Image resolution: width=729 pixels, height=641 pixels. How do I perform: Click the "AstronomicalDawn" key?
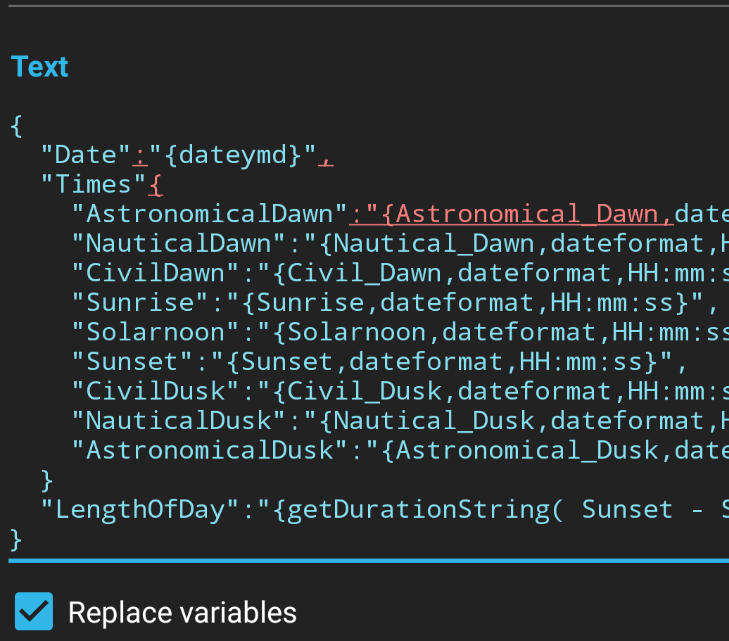209,213
